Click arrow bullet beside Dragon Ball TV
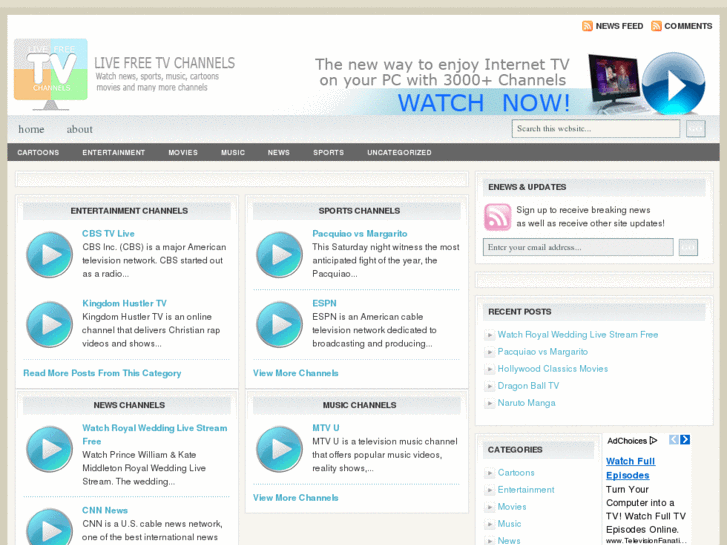 (x=490, y=386)
